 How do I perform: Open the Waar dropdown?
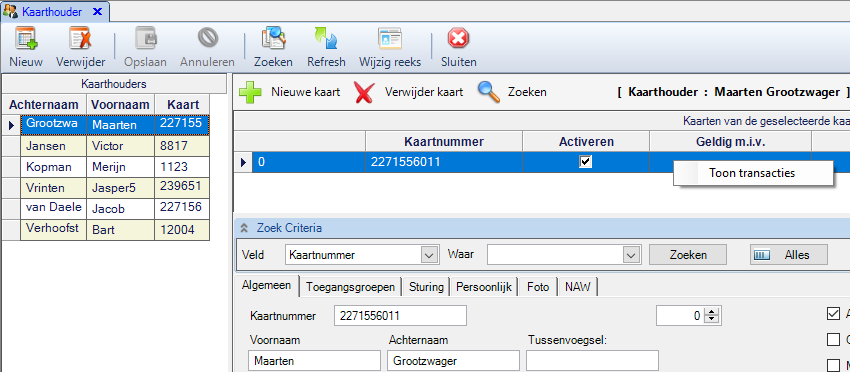coord(631,254)
